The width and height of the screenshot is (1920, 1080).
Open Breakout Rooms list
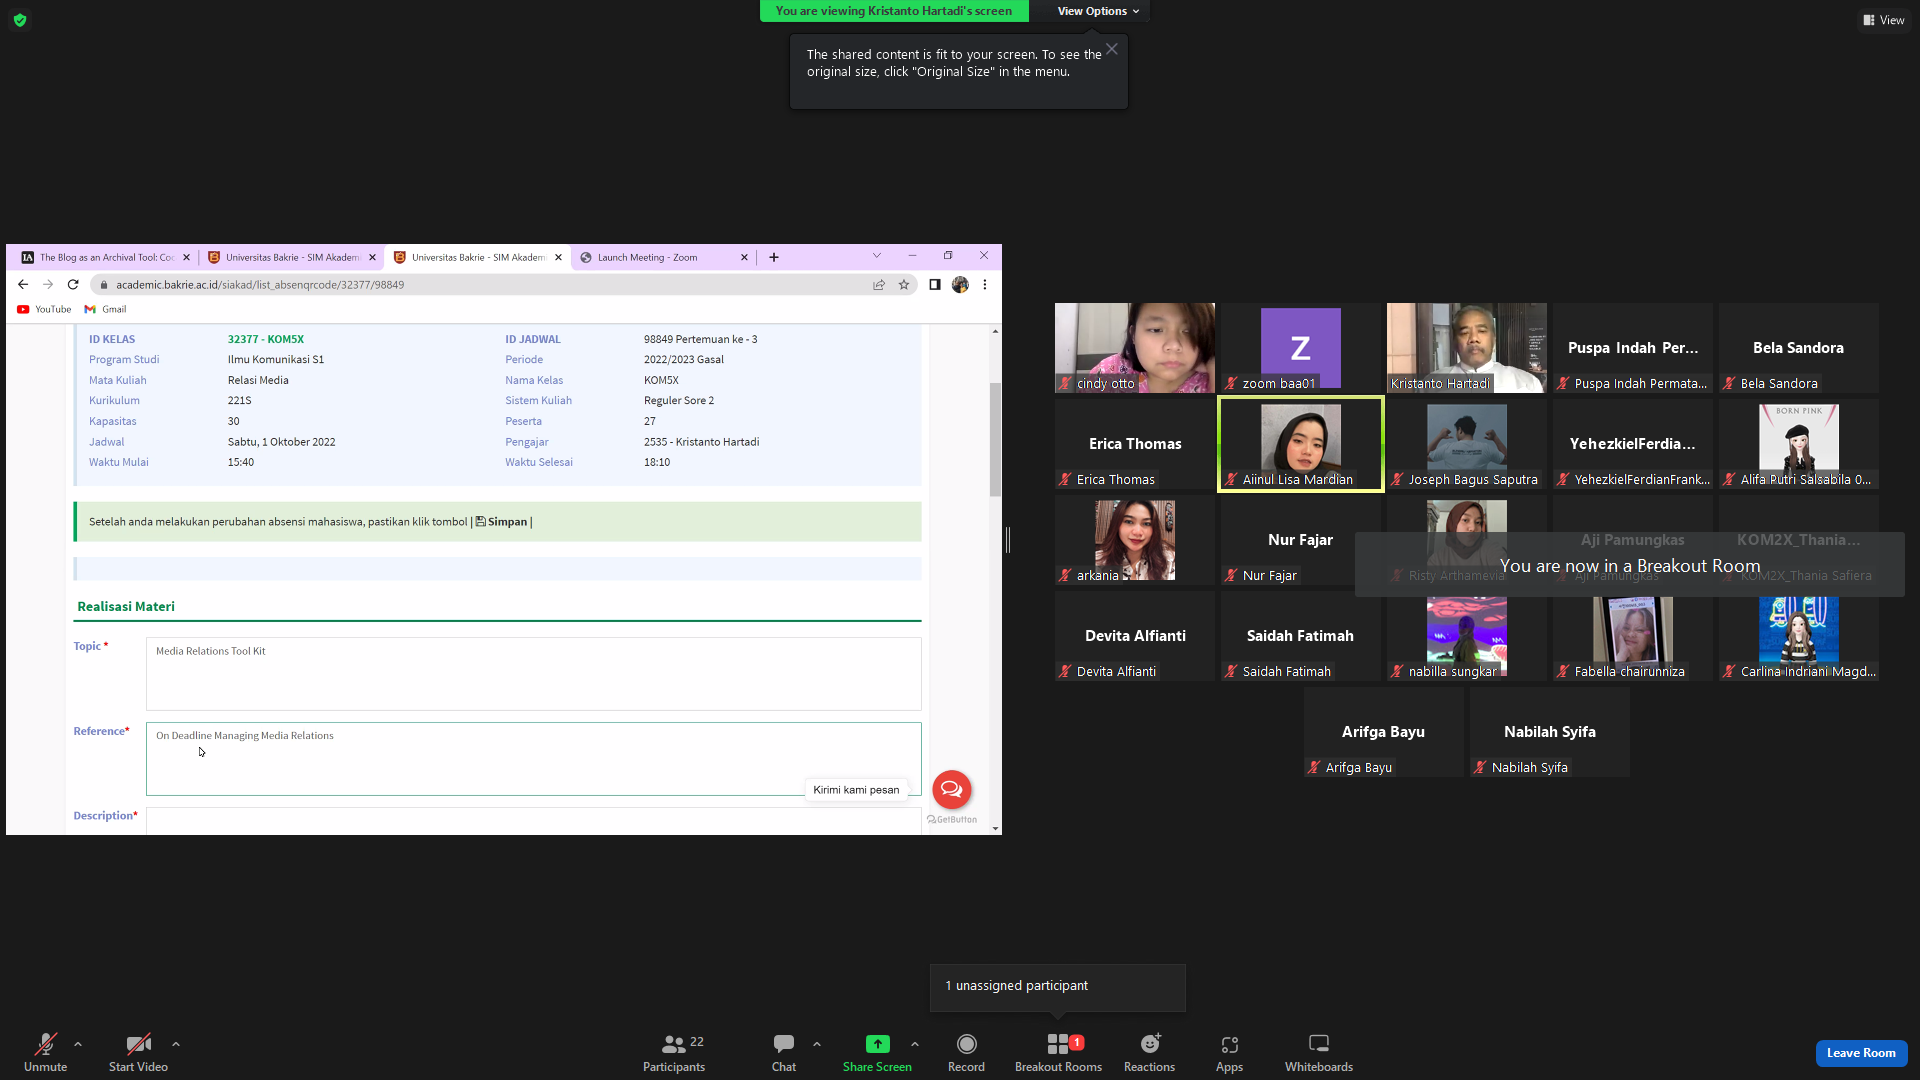click(x=1058, y=1052)
